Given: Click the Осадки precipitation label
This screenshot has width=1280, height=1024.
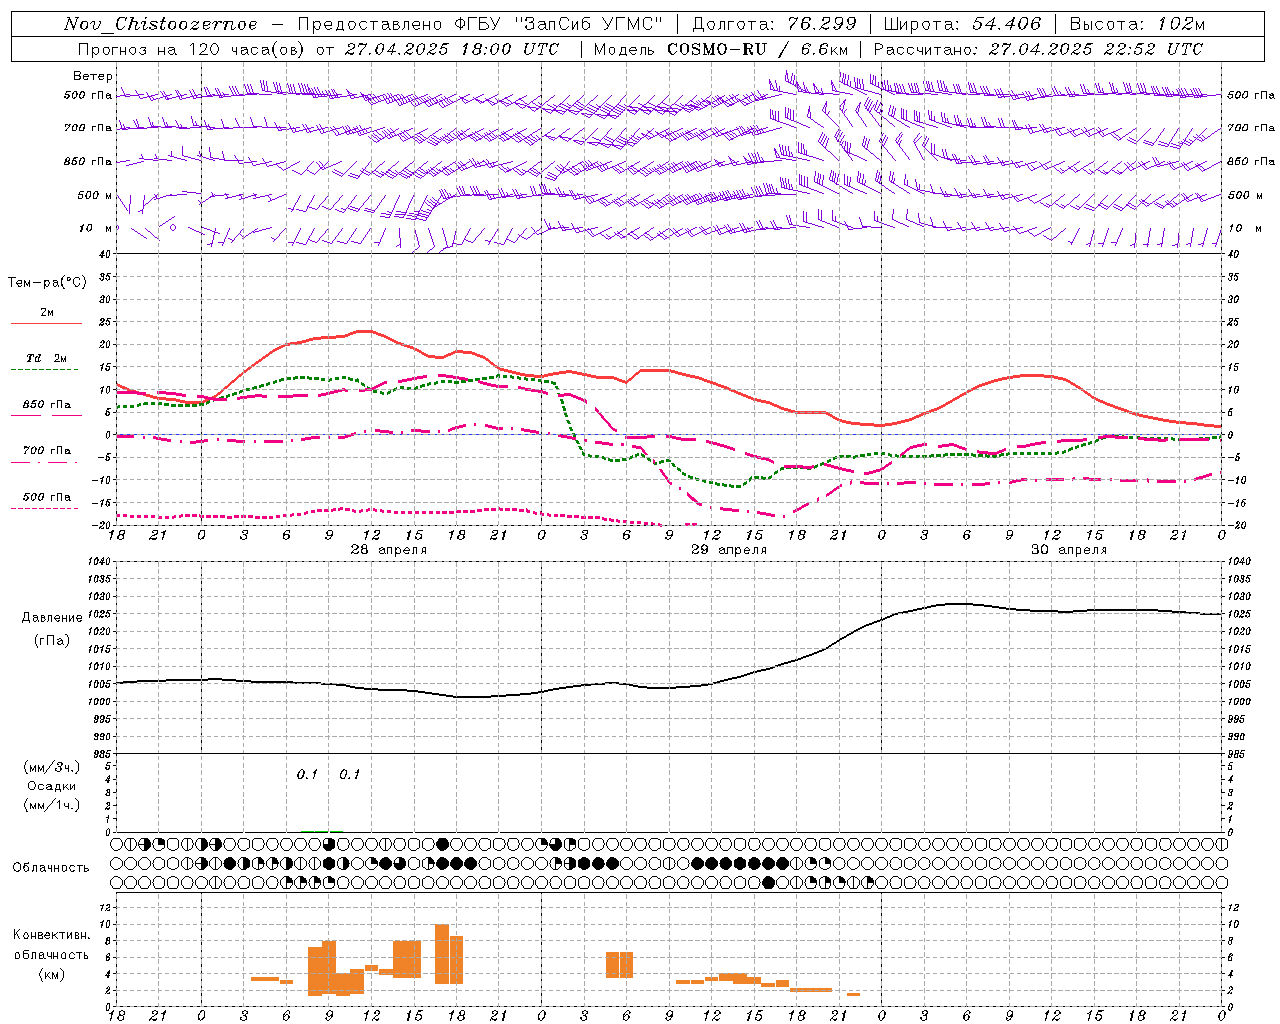Looking at the screenshot, I should point(51,786).
